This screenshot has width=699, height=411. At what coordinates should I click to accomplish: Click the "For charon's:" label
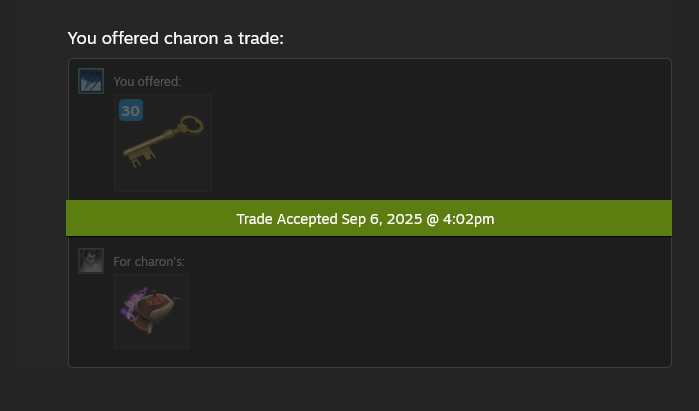(x=149, y=262)
